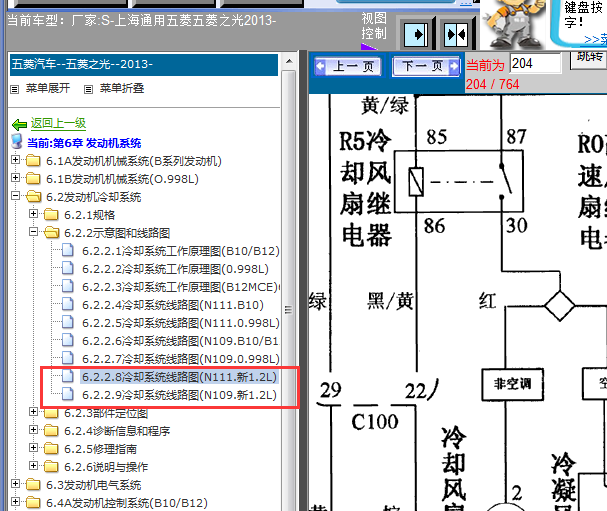The width and height of the screenshot is (607, 511).
Task: Click the 6.1B发动机机械系统 folder icon
Action: [x=33, y=178]
